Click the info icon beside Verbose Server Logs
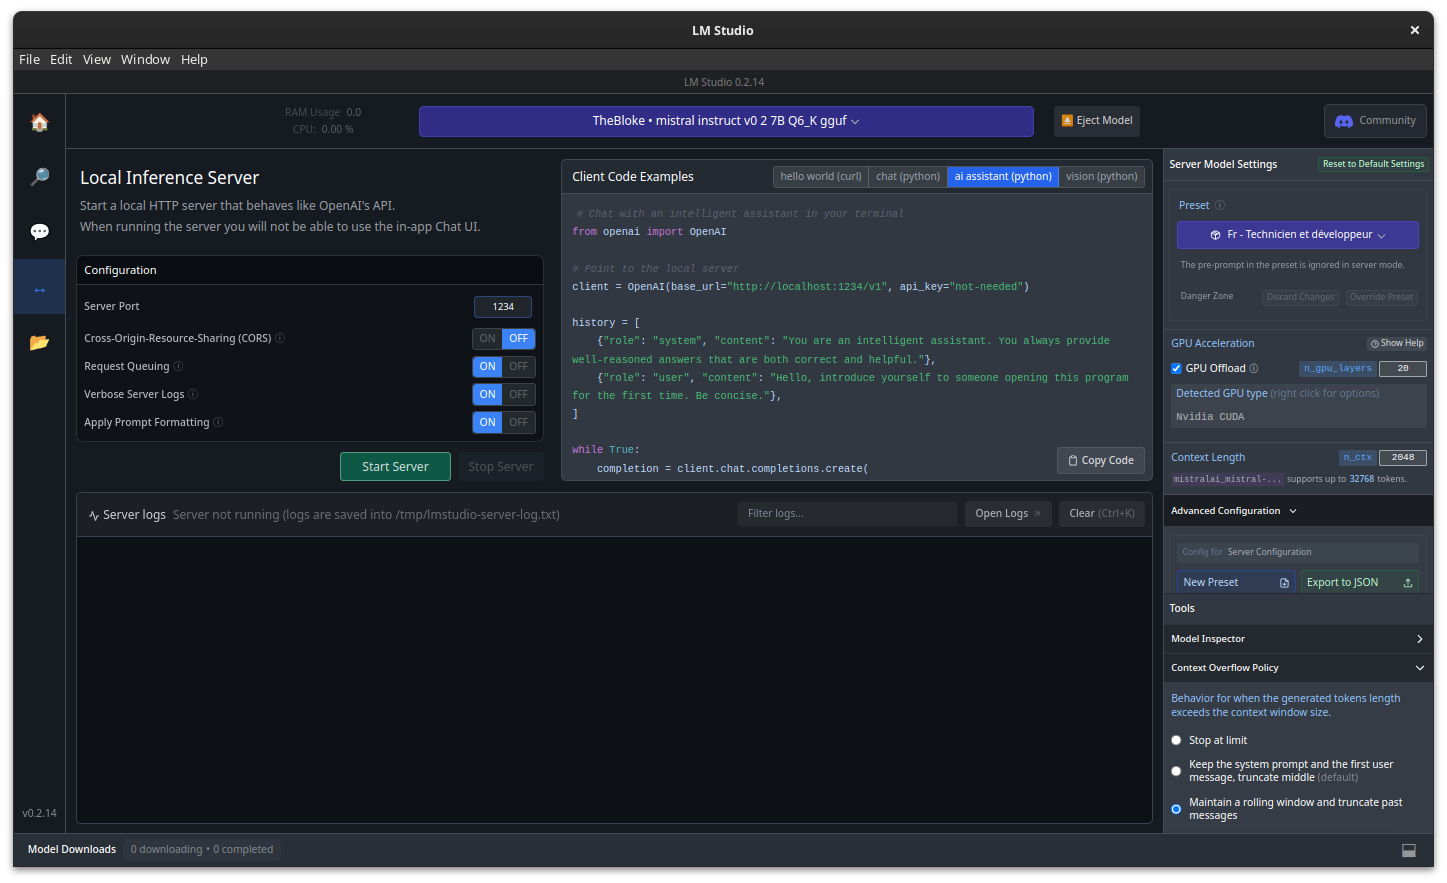 click(193, 394)
